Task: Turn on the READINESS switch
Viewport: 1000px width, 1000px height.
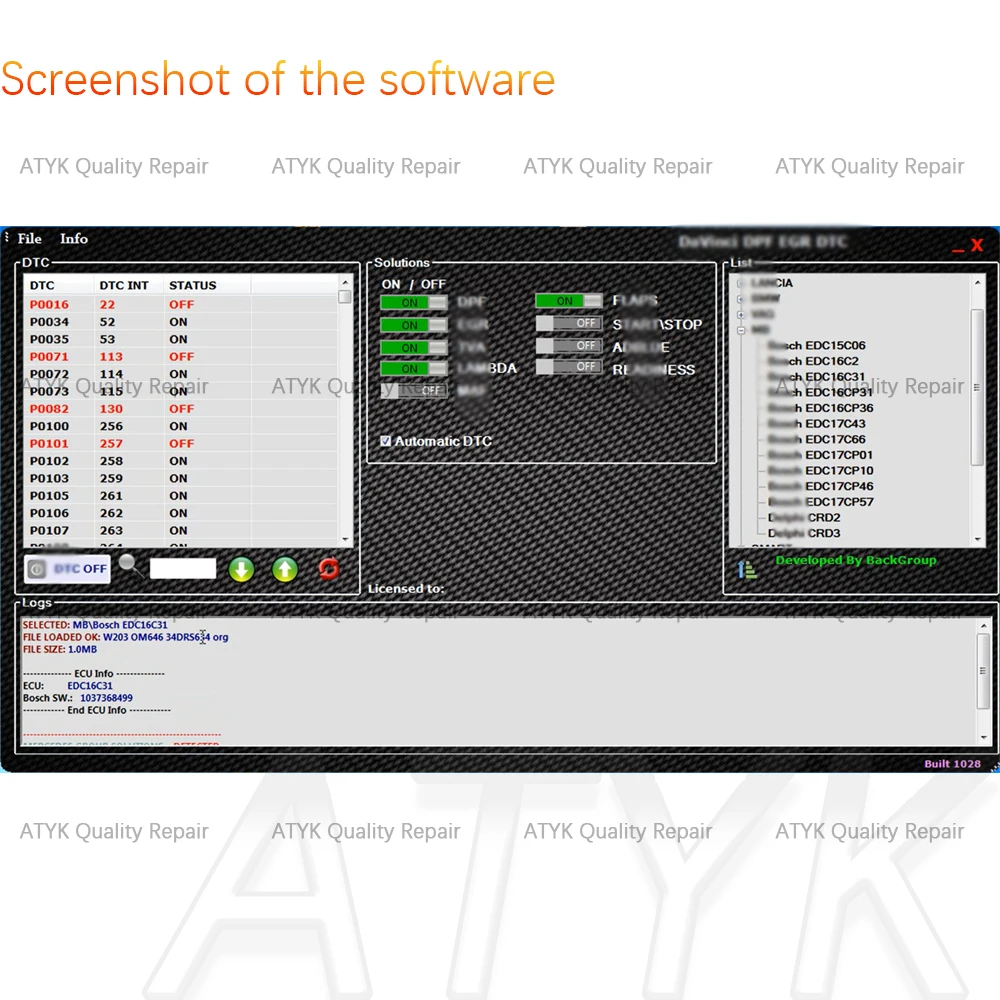Action: point(569,367)
